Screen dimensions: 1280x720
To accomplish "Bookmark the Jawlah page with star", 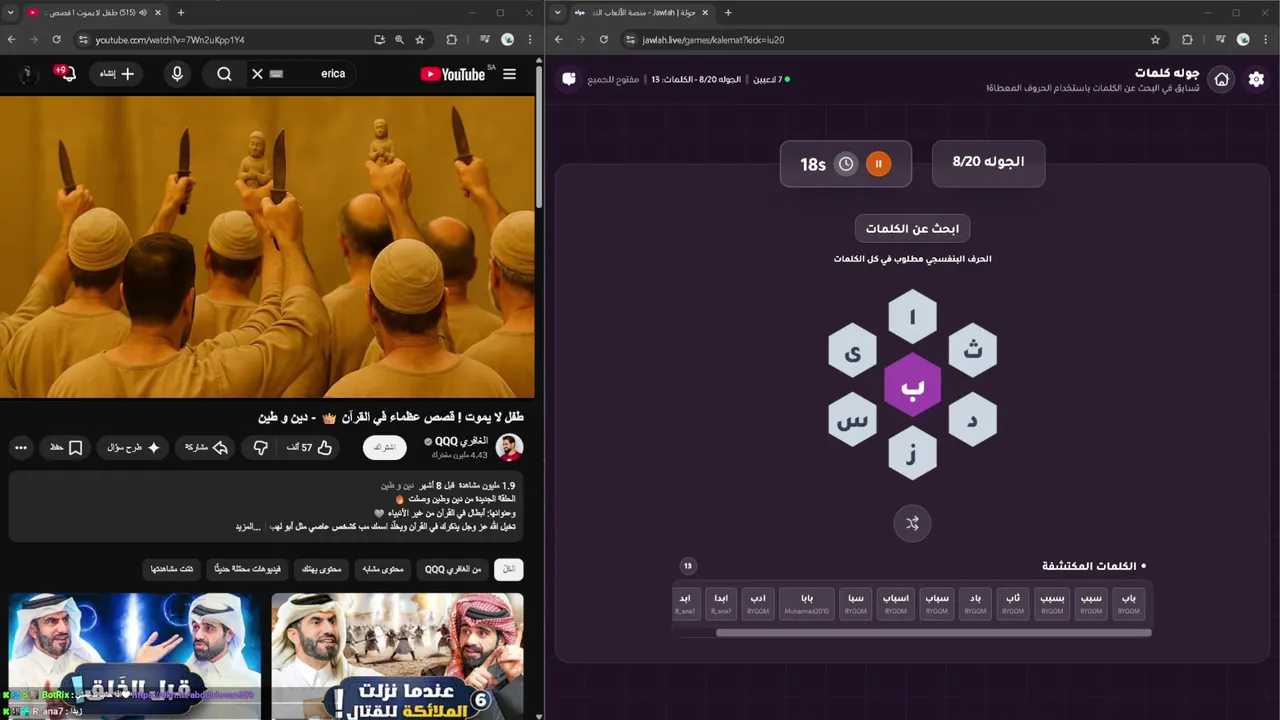I will pos(1155,40).
